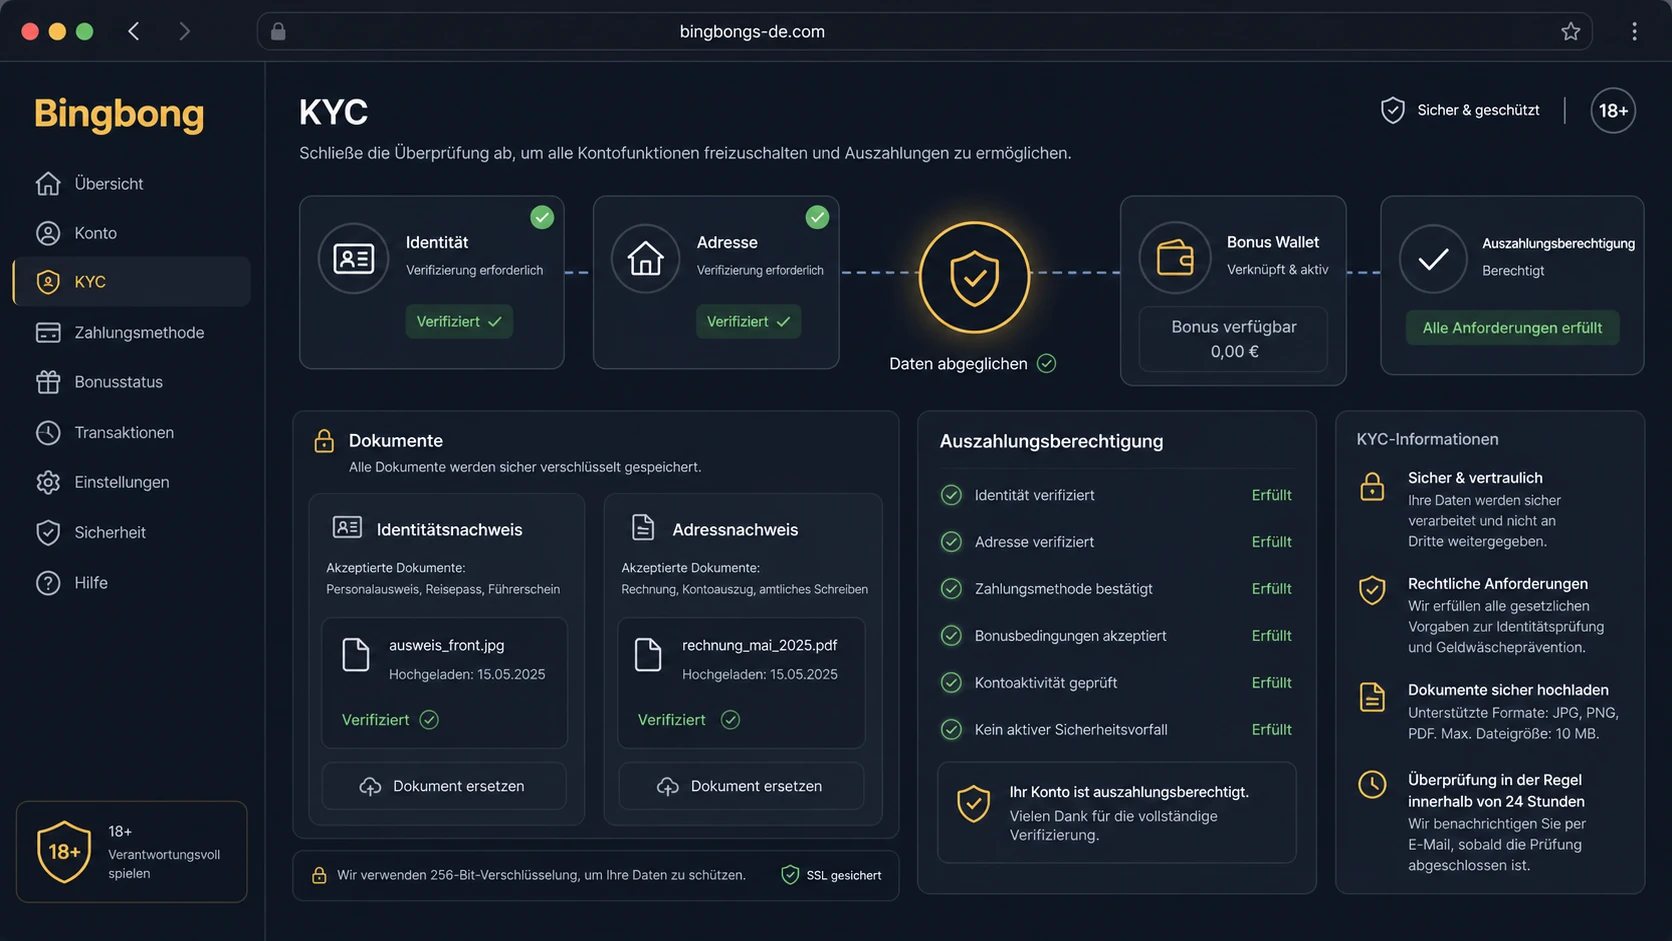Viewport: 1672px width, 941px height.
Task: Go forward with the browser forward arrow
Action: (x=184, y=31)
